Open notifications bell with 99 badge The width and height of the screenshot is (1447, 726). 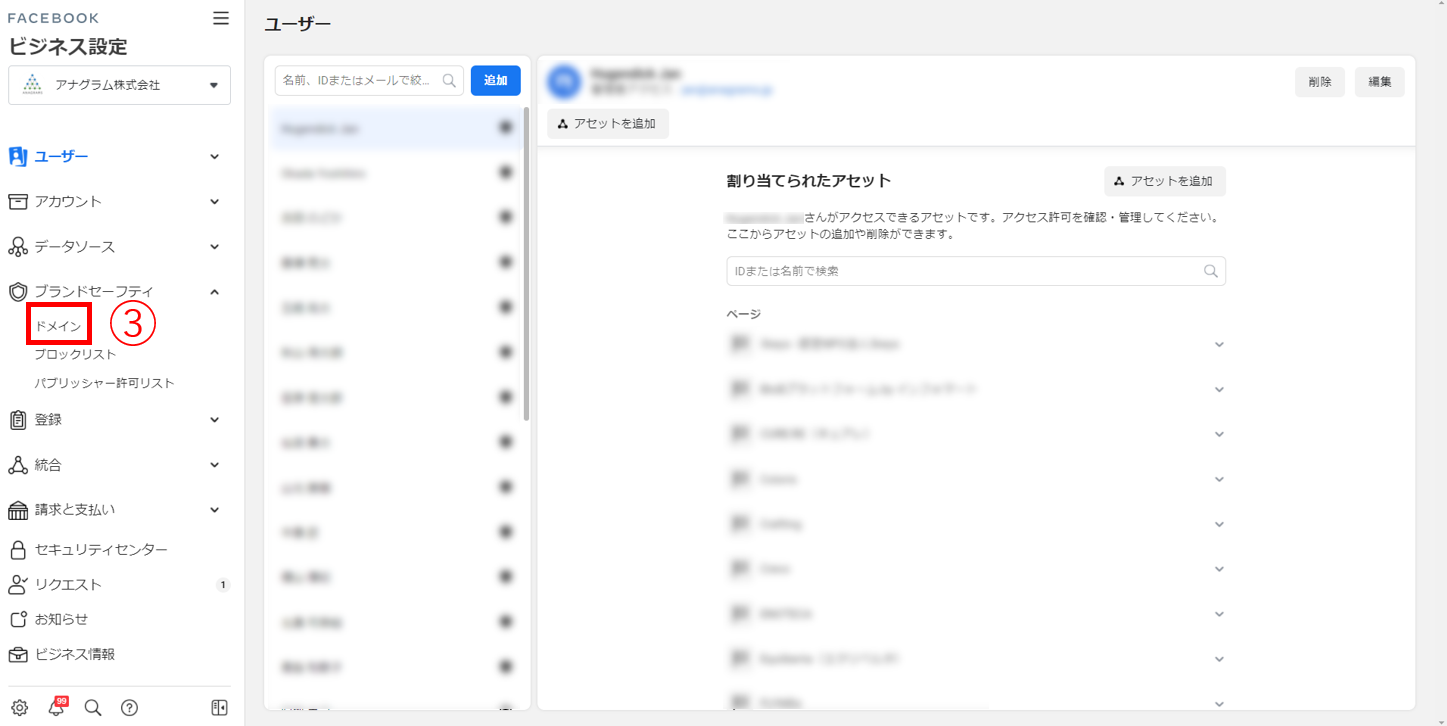56,708
